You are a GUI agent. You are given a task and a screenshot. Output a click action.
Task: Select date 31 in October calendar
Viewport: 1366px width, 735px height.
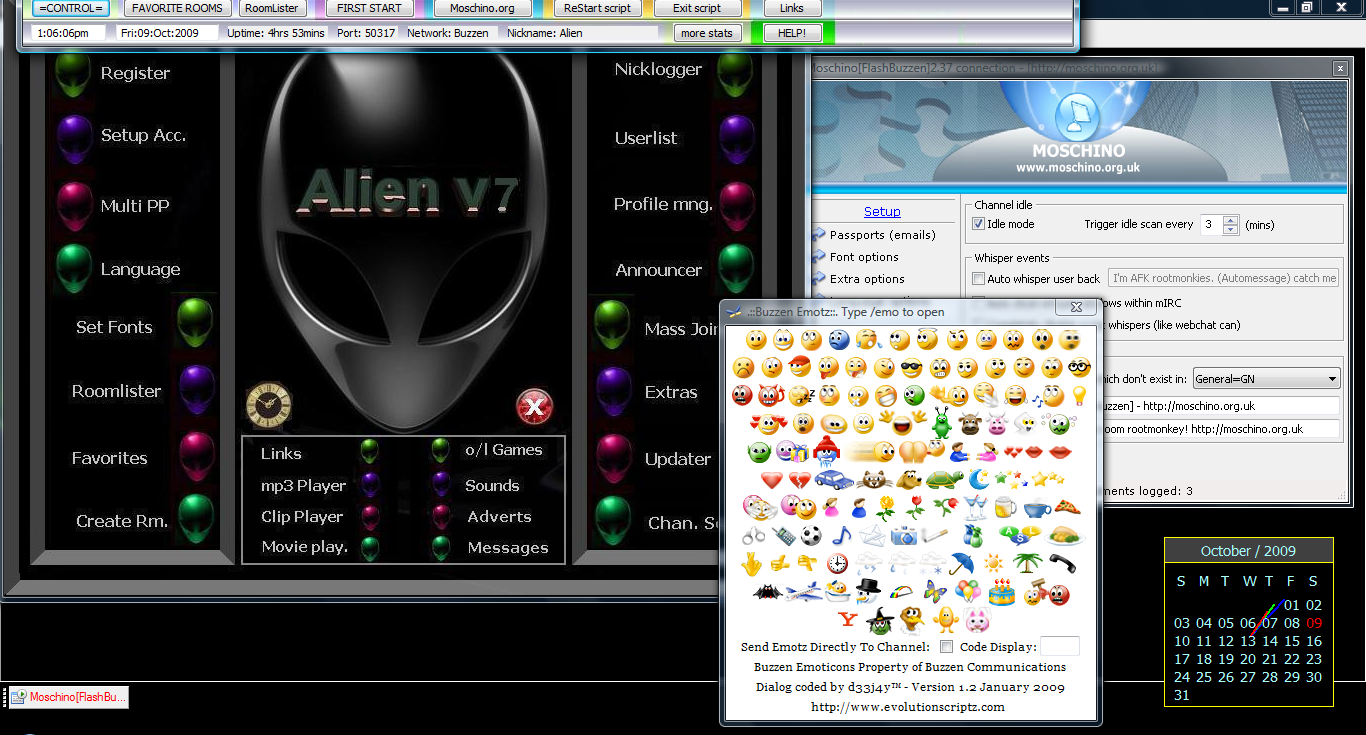1182,695
